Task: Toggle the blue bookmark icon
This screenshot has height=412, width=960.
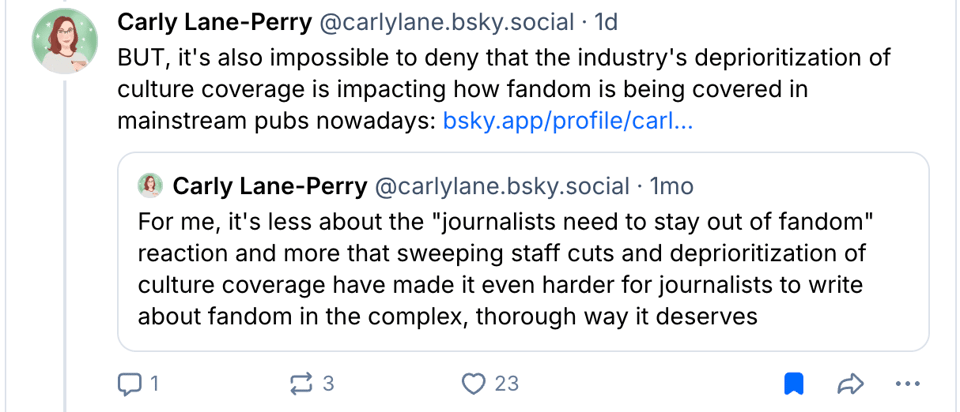Action: point(793,383)
